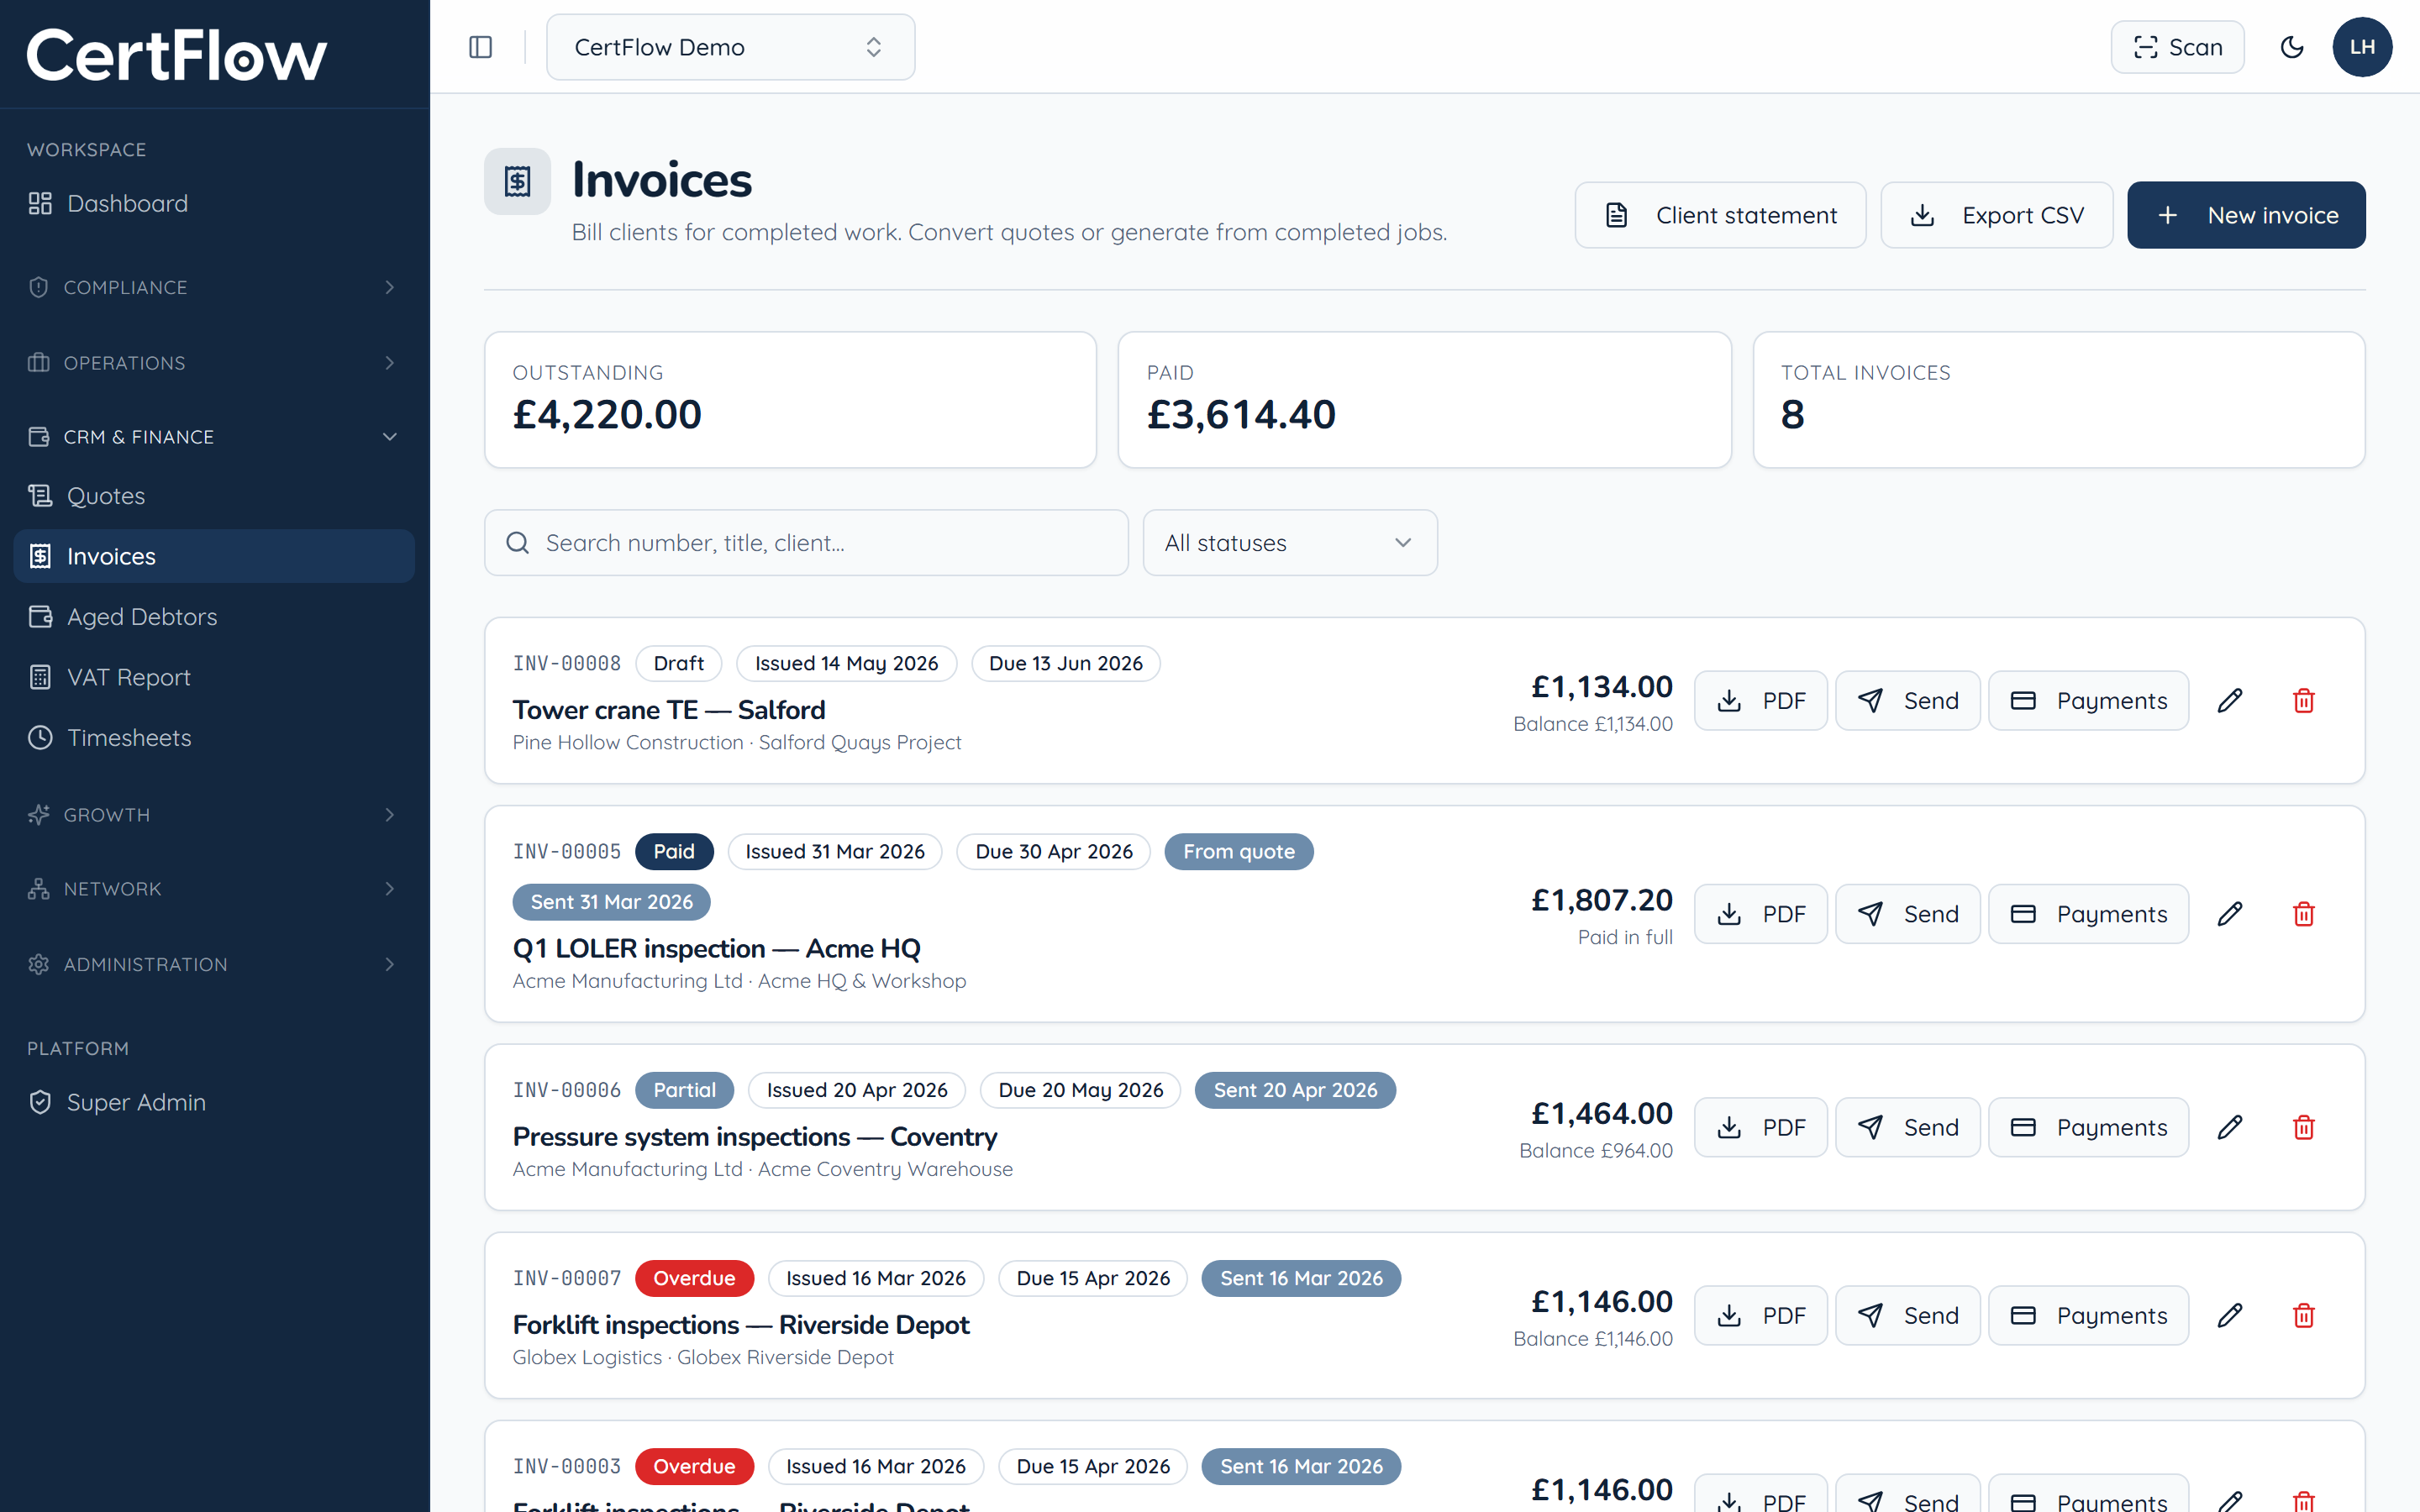Click the Scan button
Viewport: 2420px width, 1512px height.
[2177, 47]
